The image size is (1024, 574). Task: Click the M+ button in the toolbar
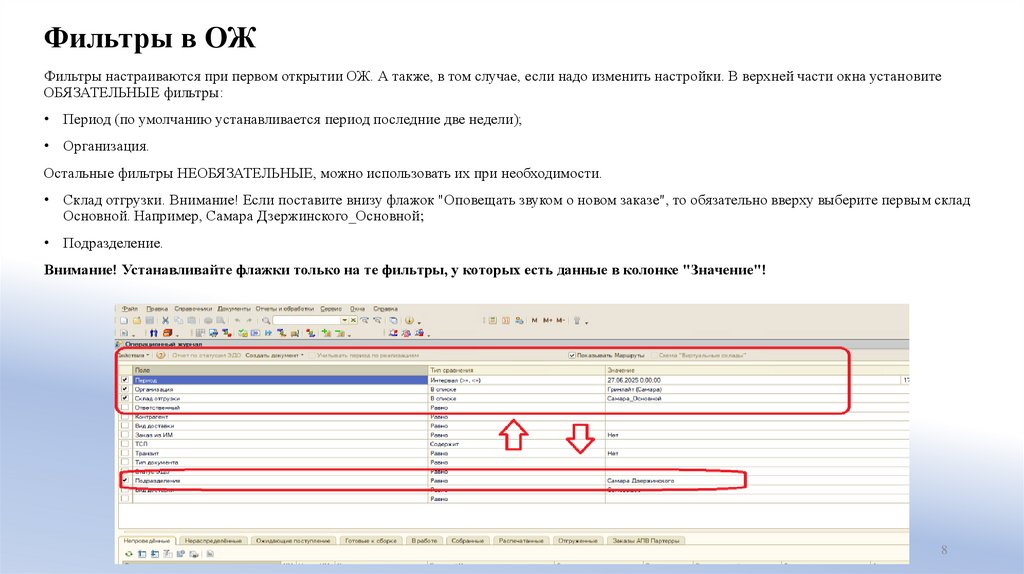click(548, 321)
